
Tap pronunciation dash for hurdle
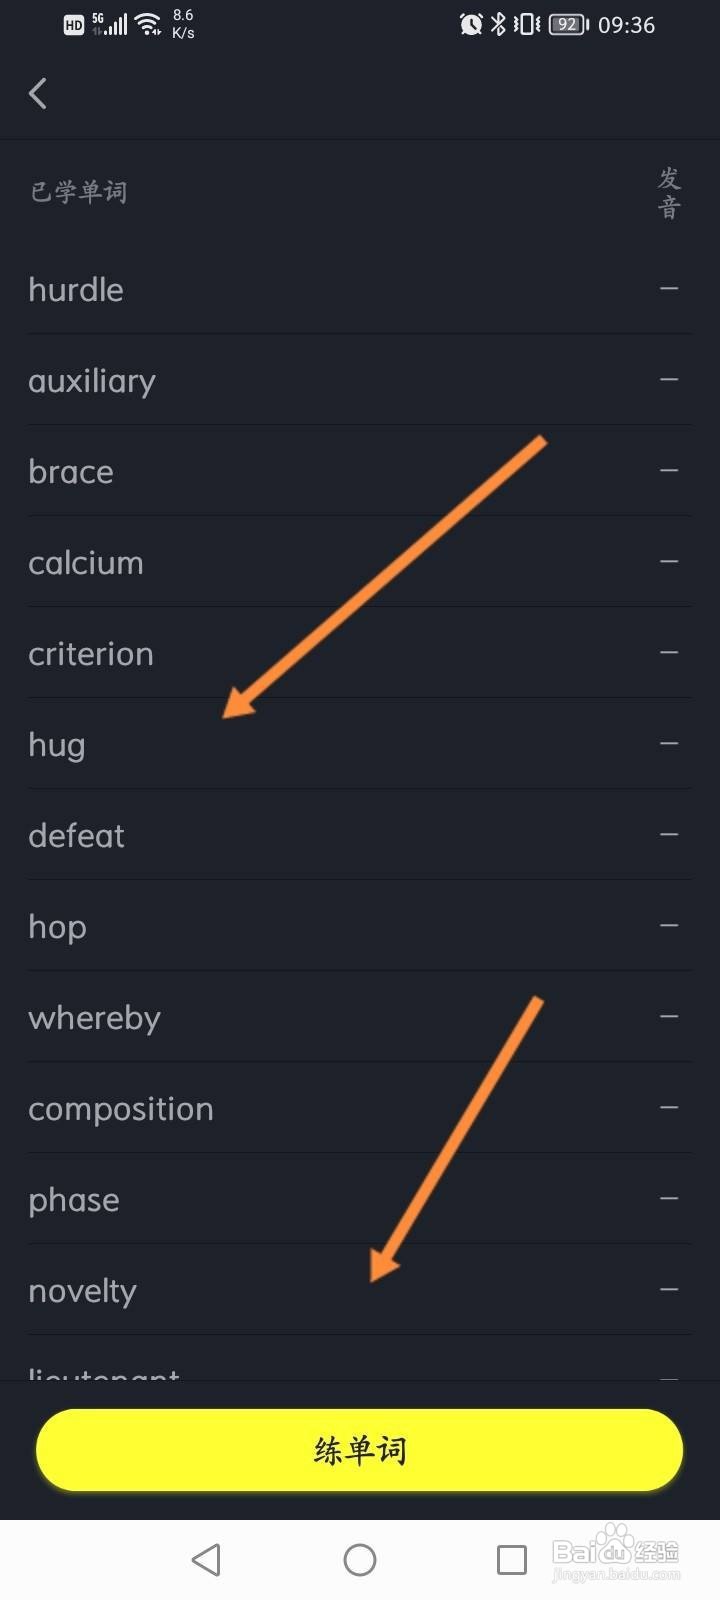tap(669, 289)
